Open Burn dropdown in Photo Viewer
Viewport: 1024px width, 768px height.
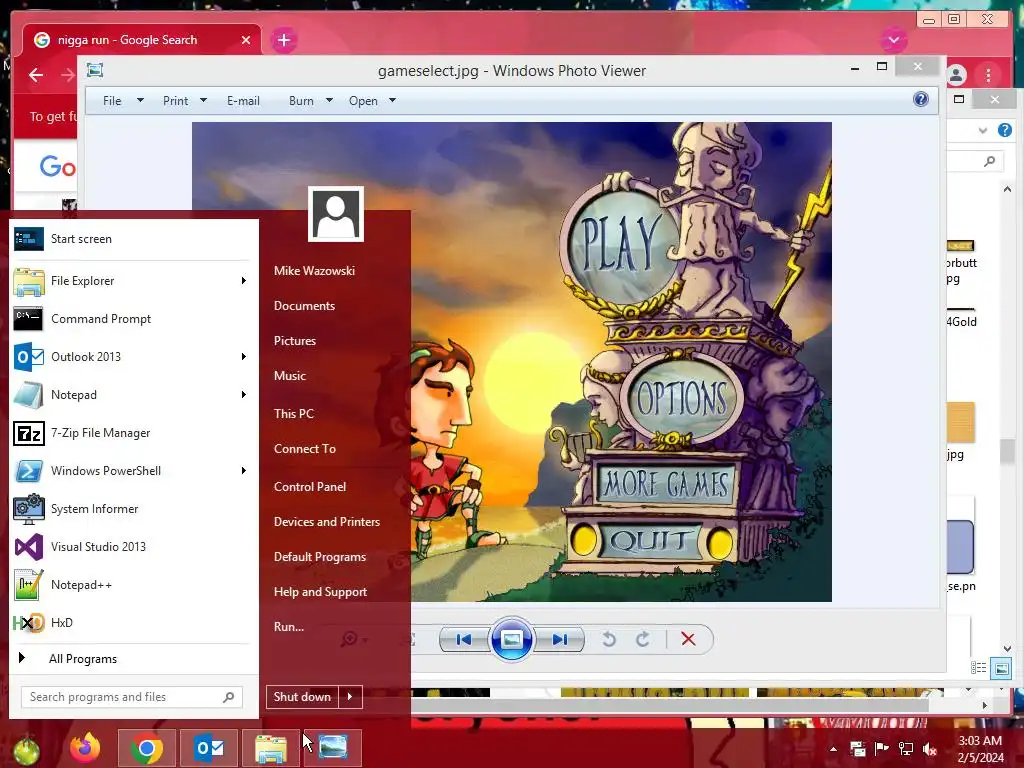311,101
